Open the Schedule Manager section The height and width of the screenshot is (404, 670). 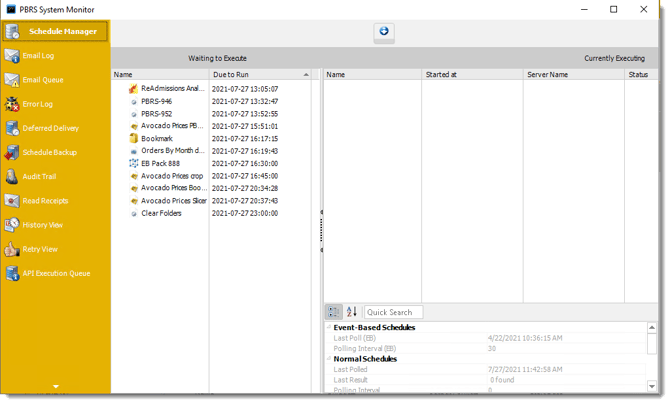pyautogui.click(x=55, y=32)
